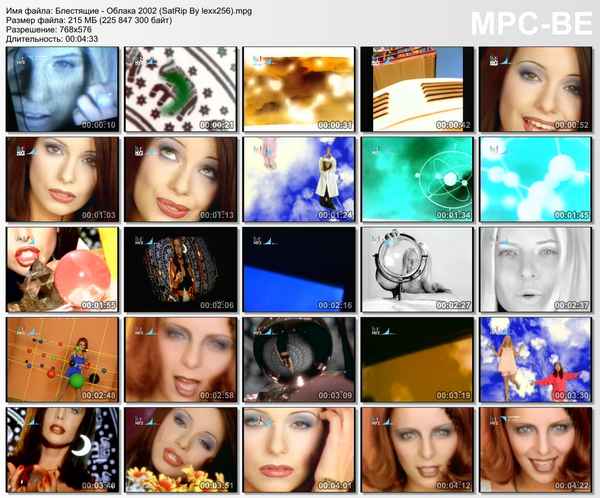Select the thumbnail stamped 00:00:21
This screenshot has width=600, height=498.
[x=181, y=89]
